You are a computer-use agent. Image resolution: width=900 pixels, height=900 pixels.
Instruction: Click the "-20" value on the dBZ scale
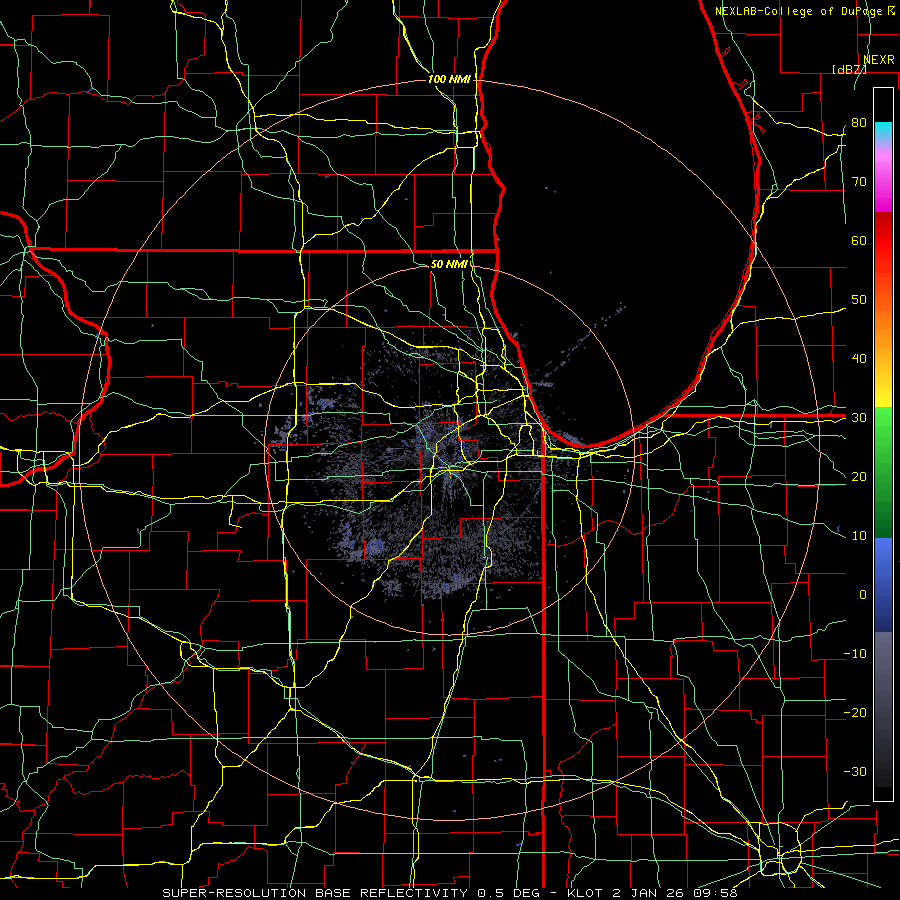click(x=855, y=712)
